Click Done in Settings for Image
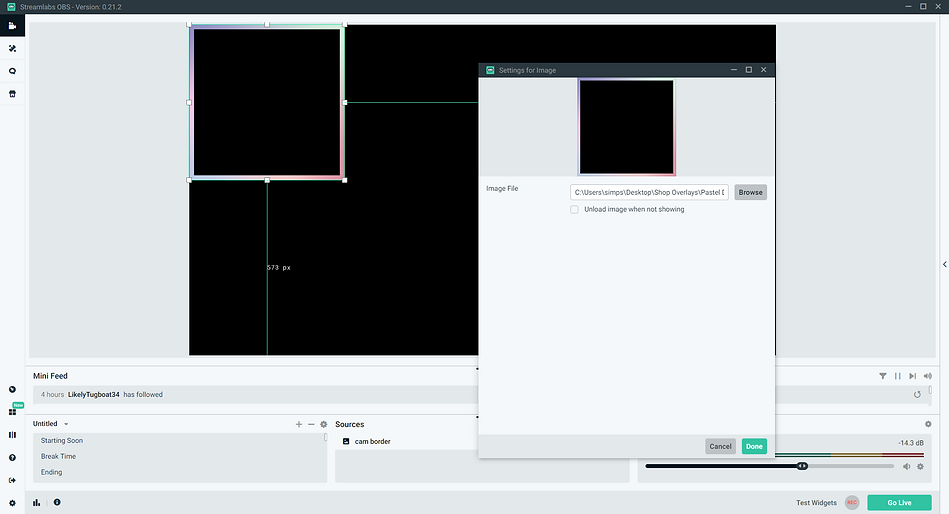 754,446
